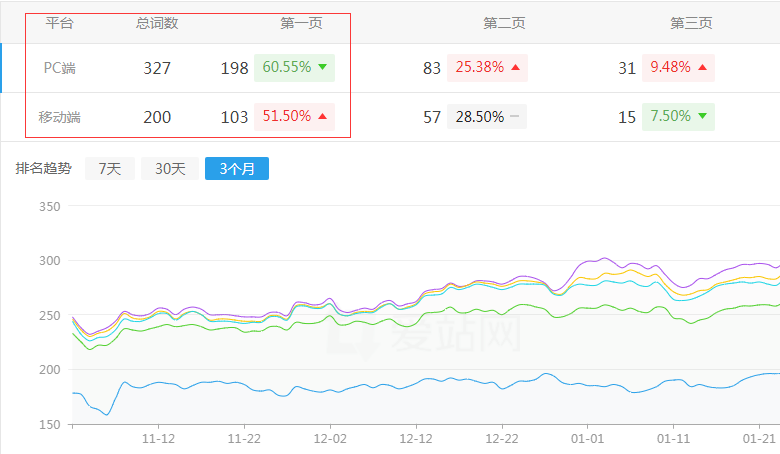
Task: Switch ranking trend to 7天
Action: click(109, 169)
